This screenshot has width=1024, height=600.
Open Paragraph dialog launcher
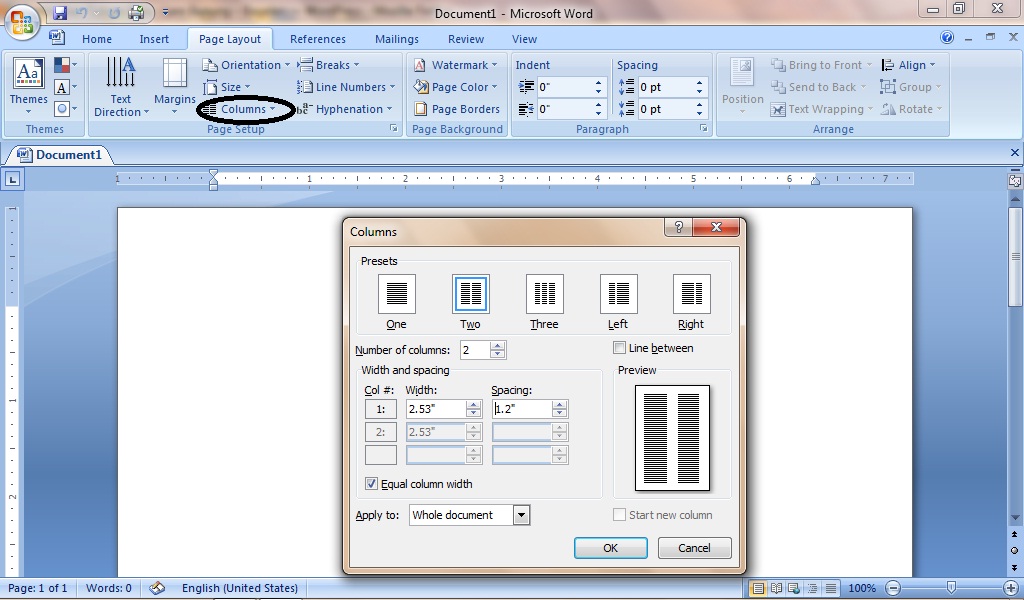point(703,129)
